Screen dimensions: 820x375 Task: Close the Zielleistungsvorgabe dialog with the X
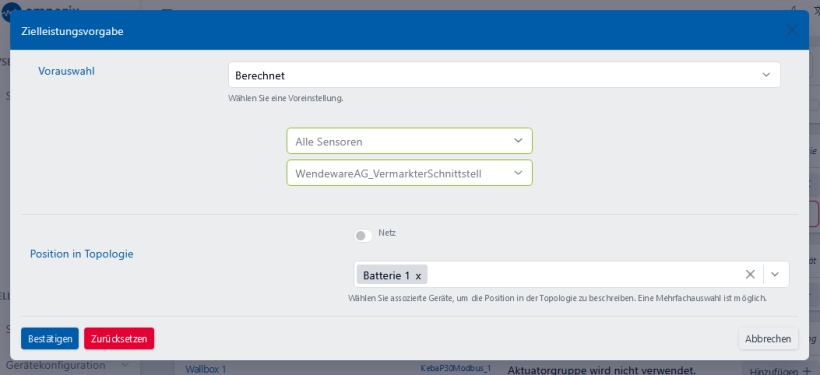[x=792, y=30]
